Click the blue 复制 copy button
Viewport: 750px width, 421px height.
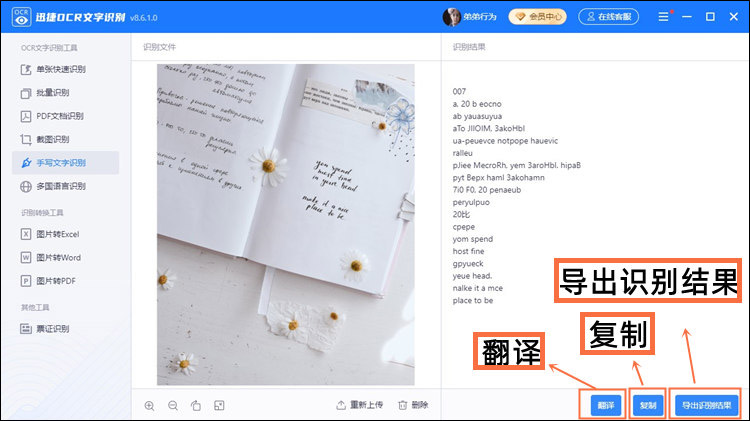[x=648, y=405]
